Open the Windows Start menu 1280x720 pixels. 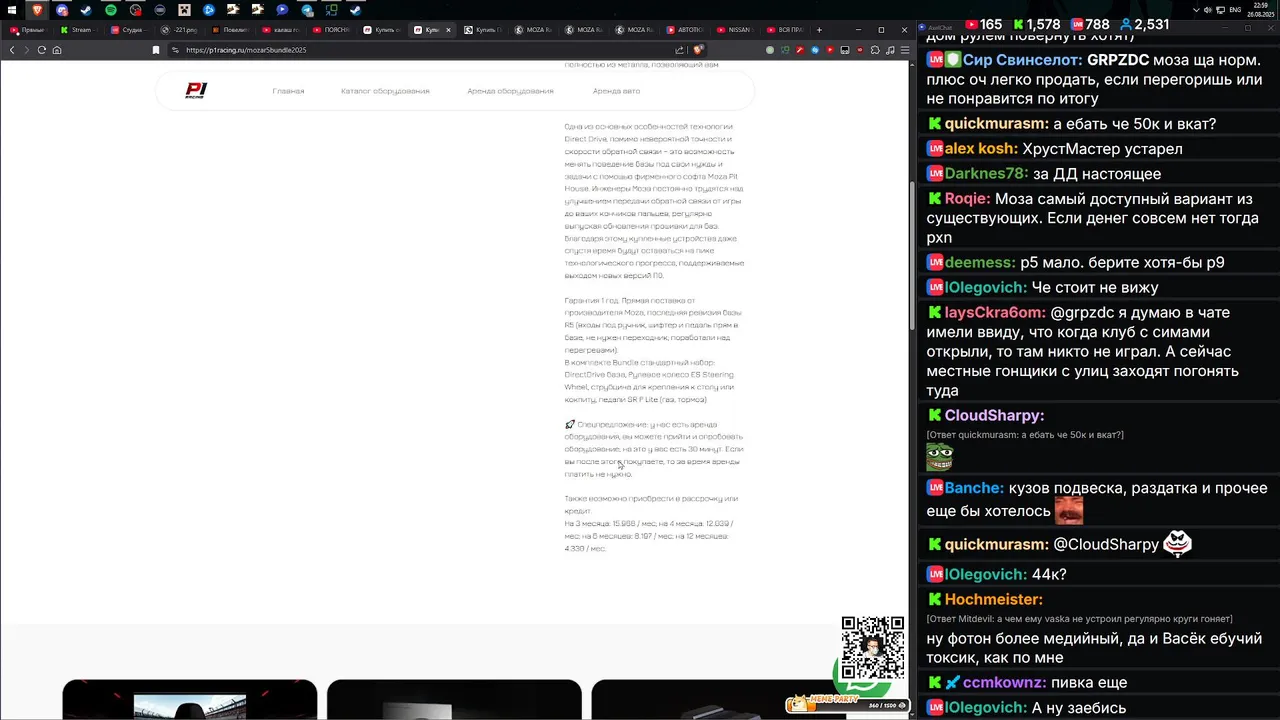(13, 10)
